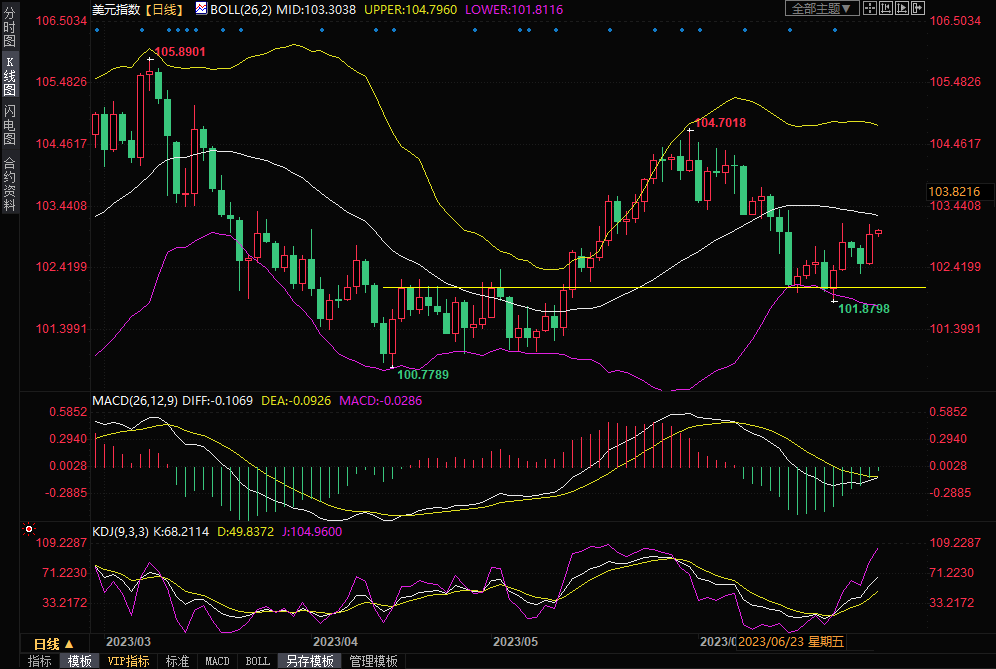Click the red sun icon beside KDJ
The width and height of the screenshot is (996, 669).
pos(29,529)
